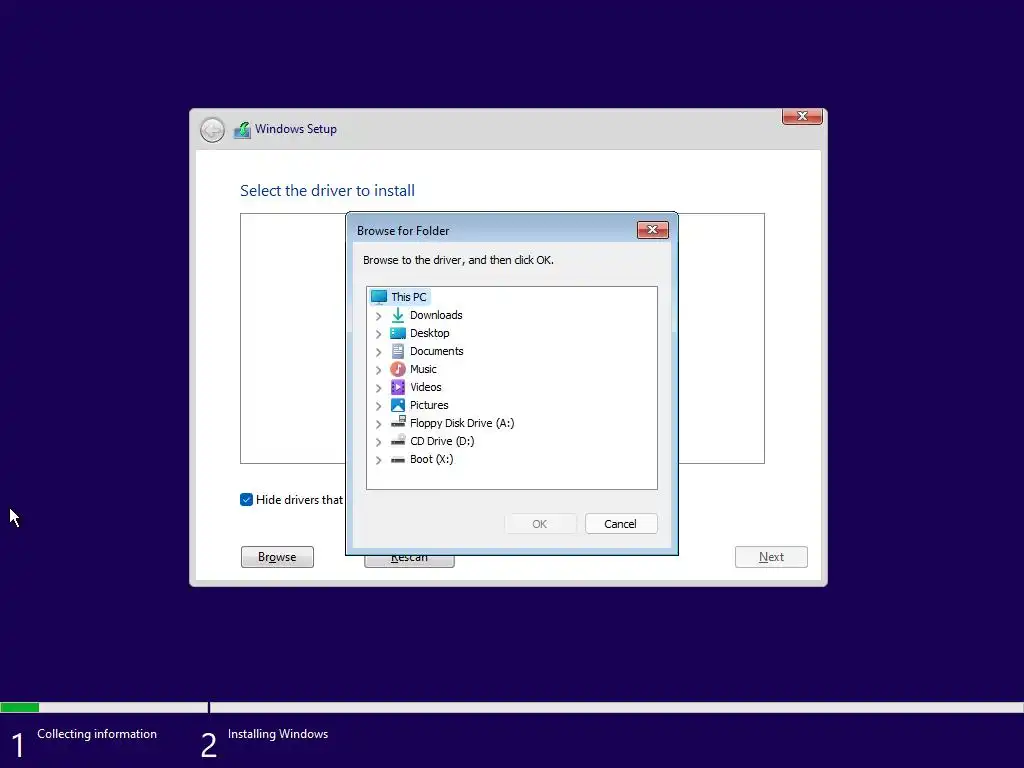Image resolution: width=1024 pixels, height=768 pixels.
Task: Click the Downloads arrow icon
Action: coord(398,315)
